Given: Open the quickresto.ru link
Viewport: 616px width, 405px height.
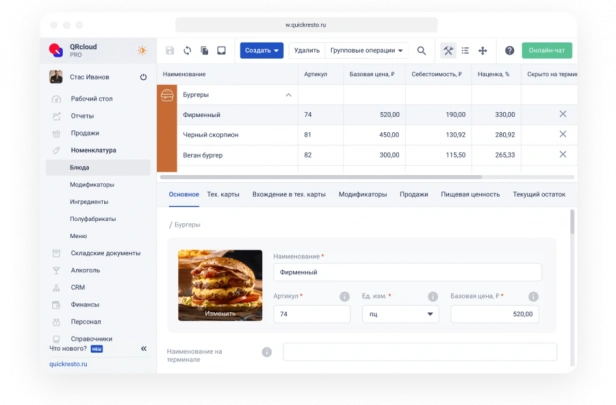Looking at the screenshot, I should (x=68, y=364).
